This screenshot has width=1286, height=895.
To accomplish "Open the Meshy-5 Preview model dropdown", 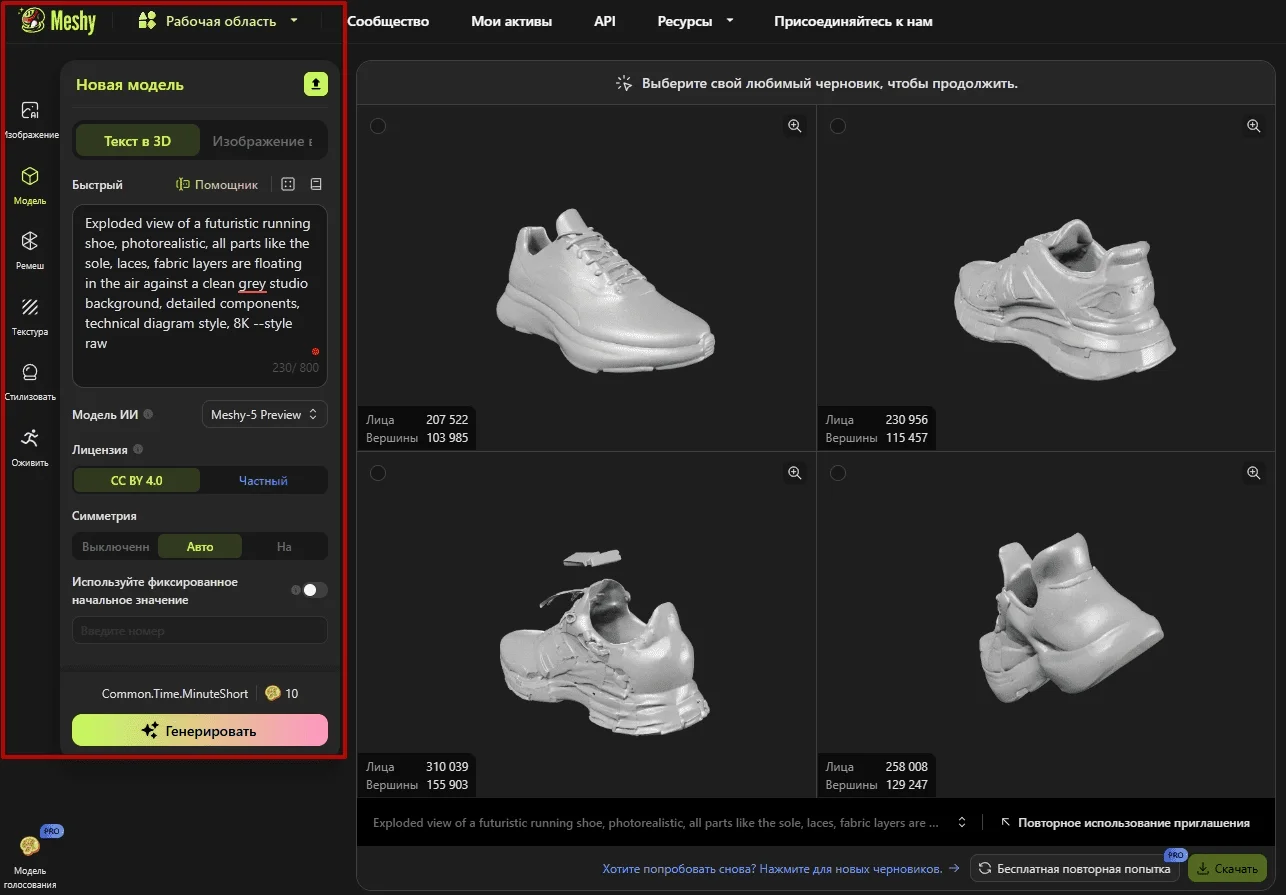I will point(264,414).
